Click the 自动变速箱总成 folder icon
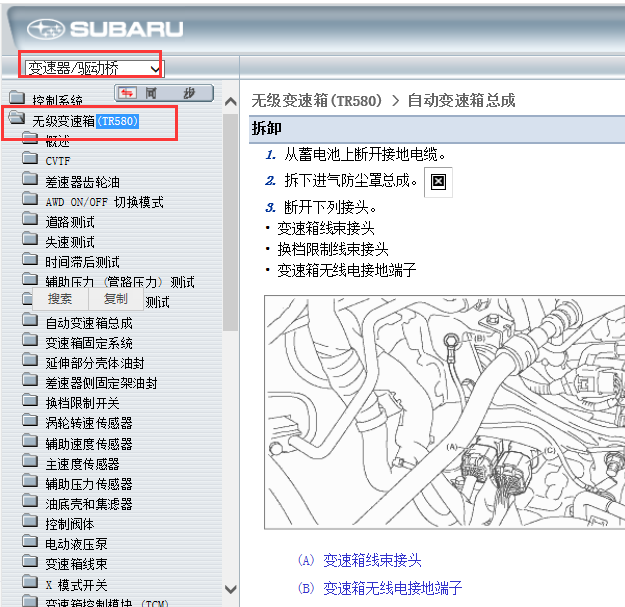 (x=30, y=319)
